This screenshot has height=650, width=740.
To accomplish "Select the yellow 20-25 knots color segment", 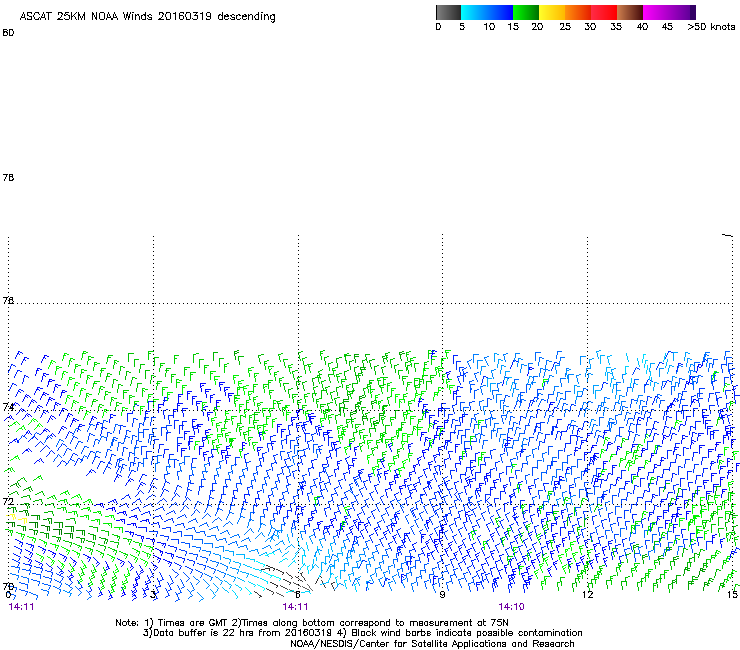I will pyautogui.click(x=552, y=12).
